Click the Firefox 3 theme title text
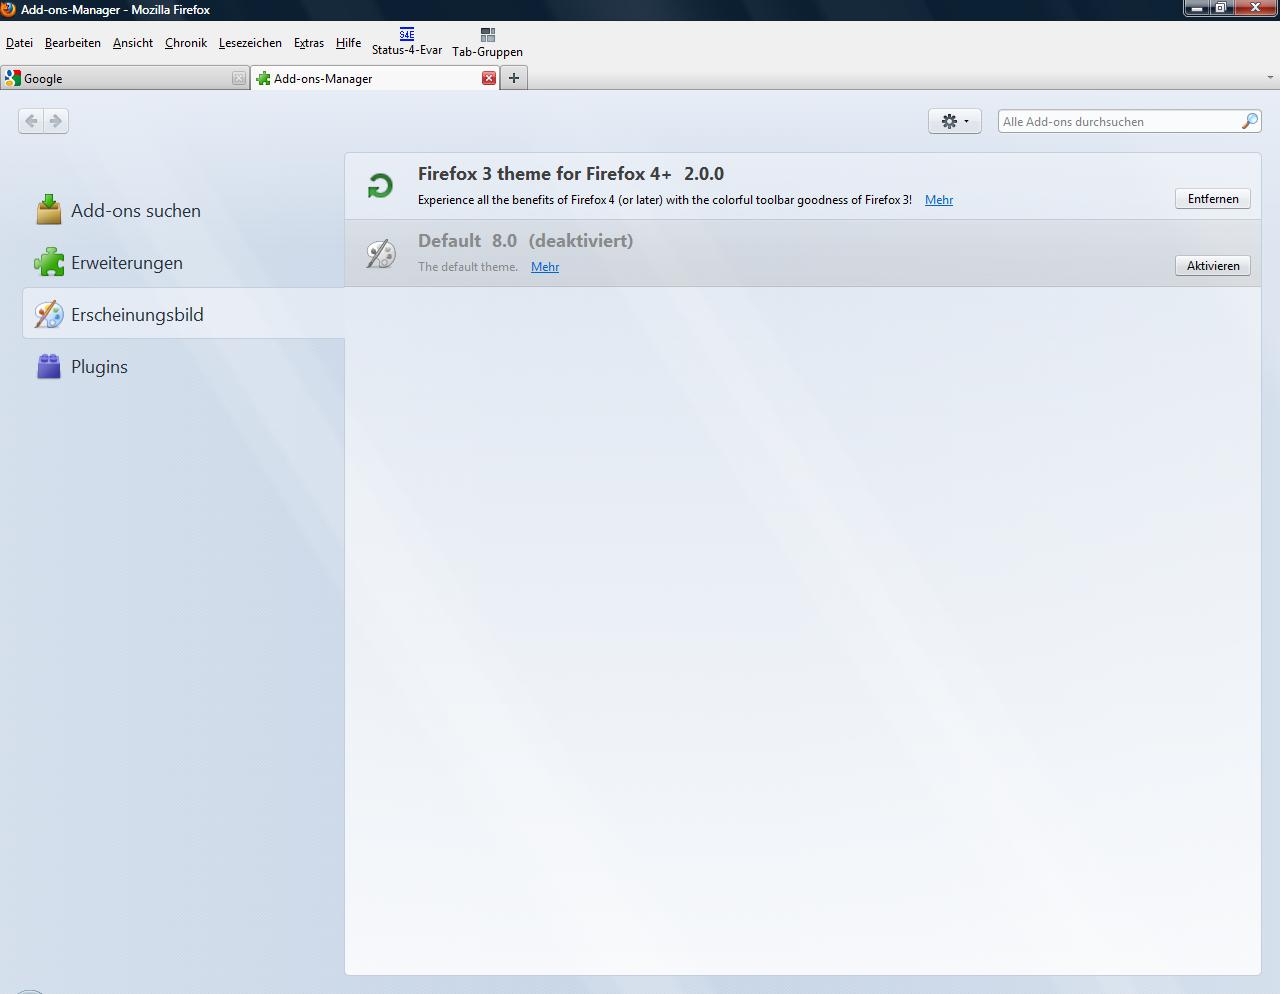Image resolution: width=1280 pixels, height=994 pixels. point(571,174)
